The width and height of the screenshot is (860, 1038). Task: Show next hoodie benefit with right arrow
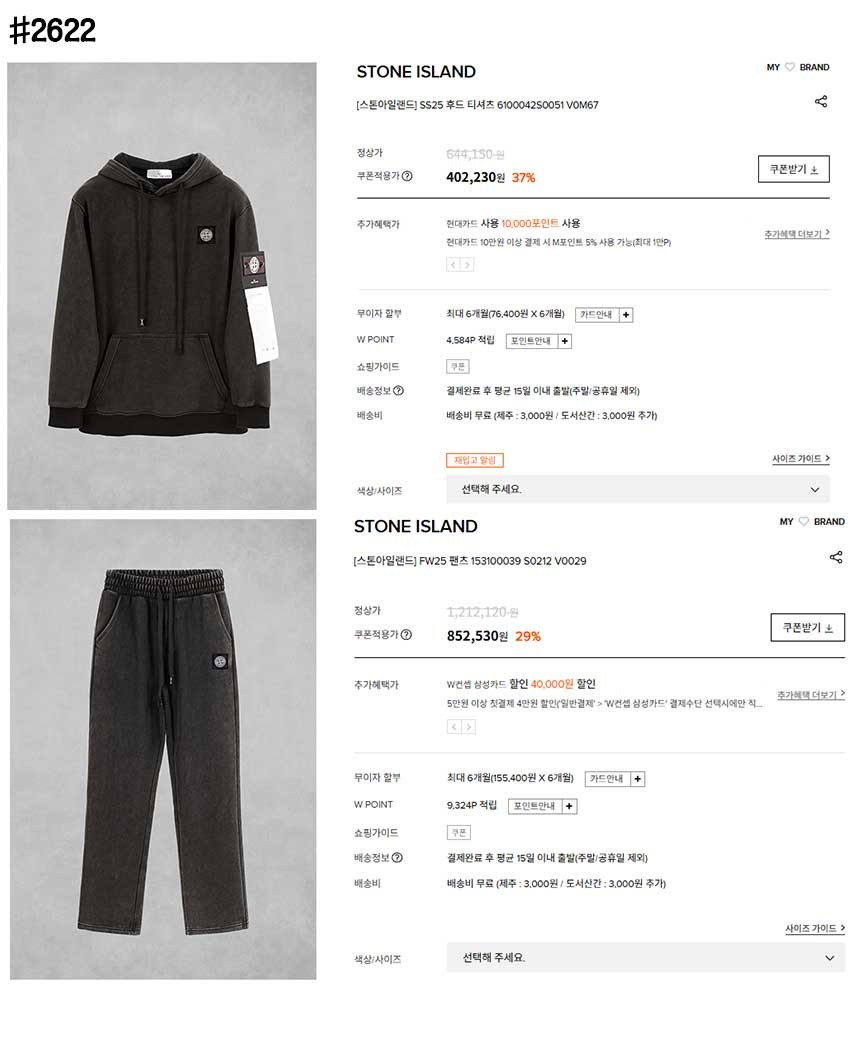(x=467, y=265)
